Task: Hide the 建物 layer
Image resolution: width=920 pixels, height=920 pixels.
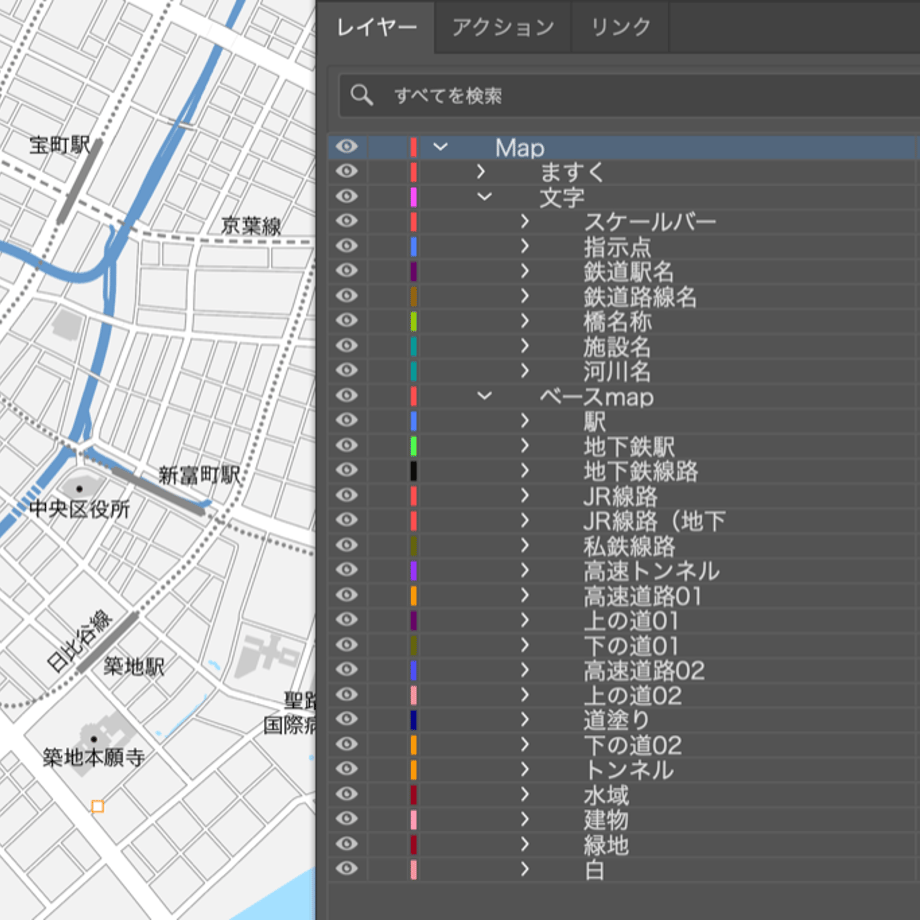Action: [347, 818]
